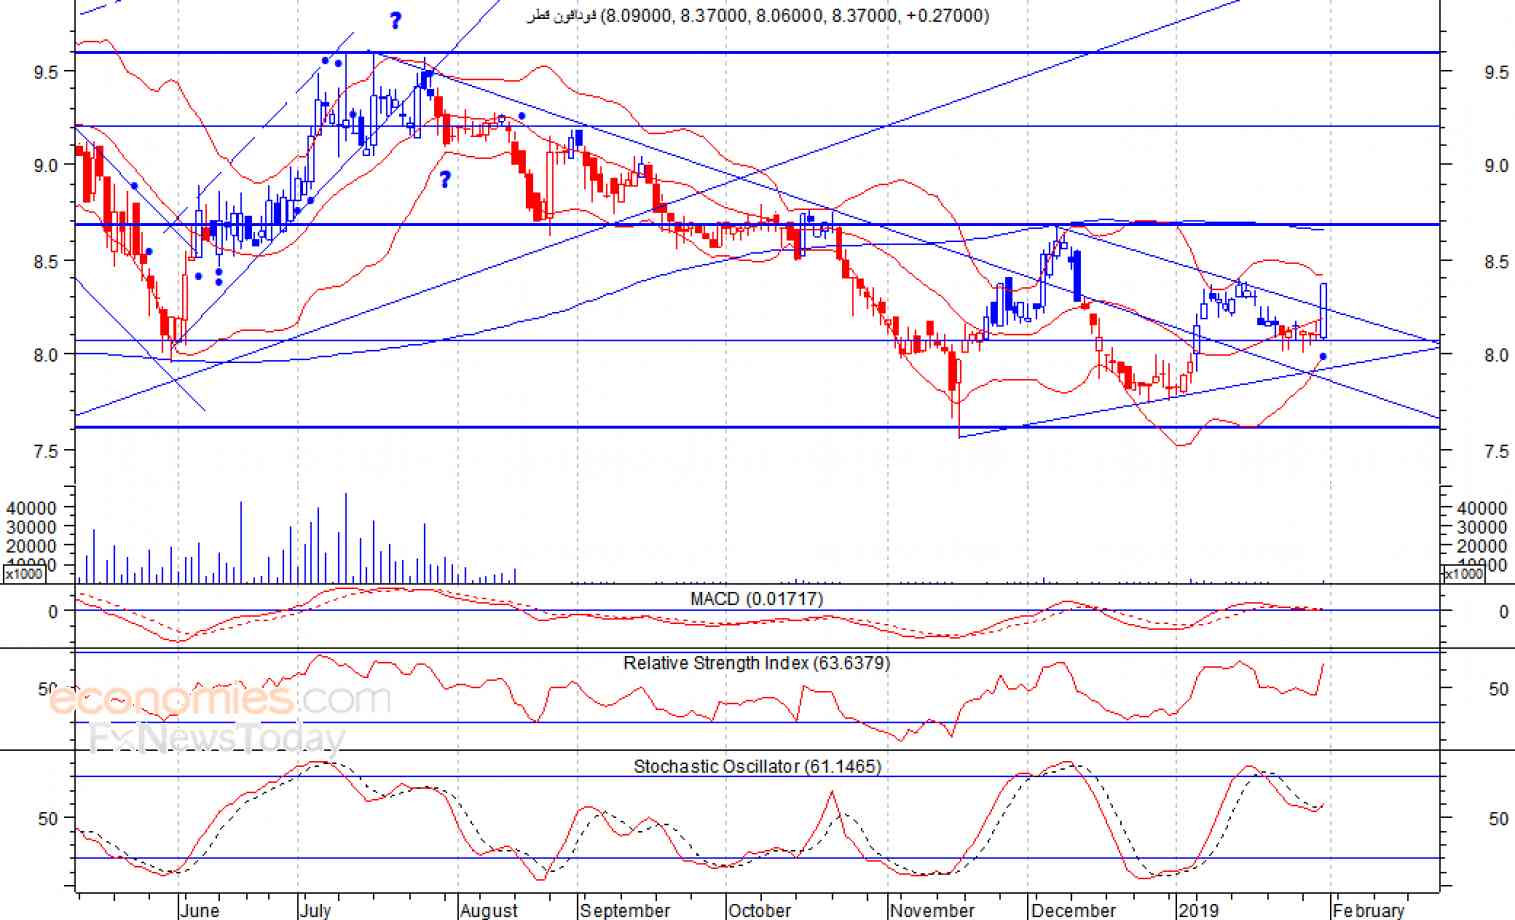Click the September label on the time axis

625,910
